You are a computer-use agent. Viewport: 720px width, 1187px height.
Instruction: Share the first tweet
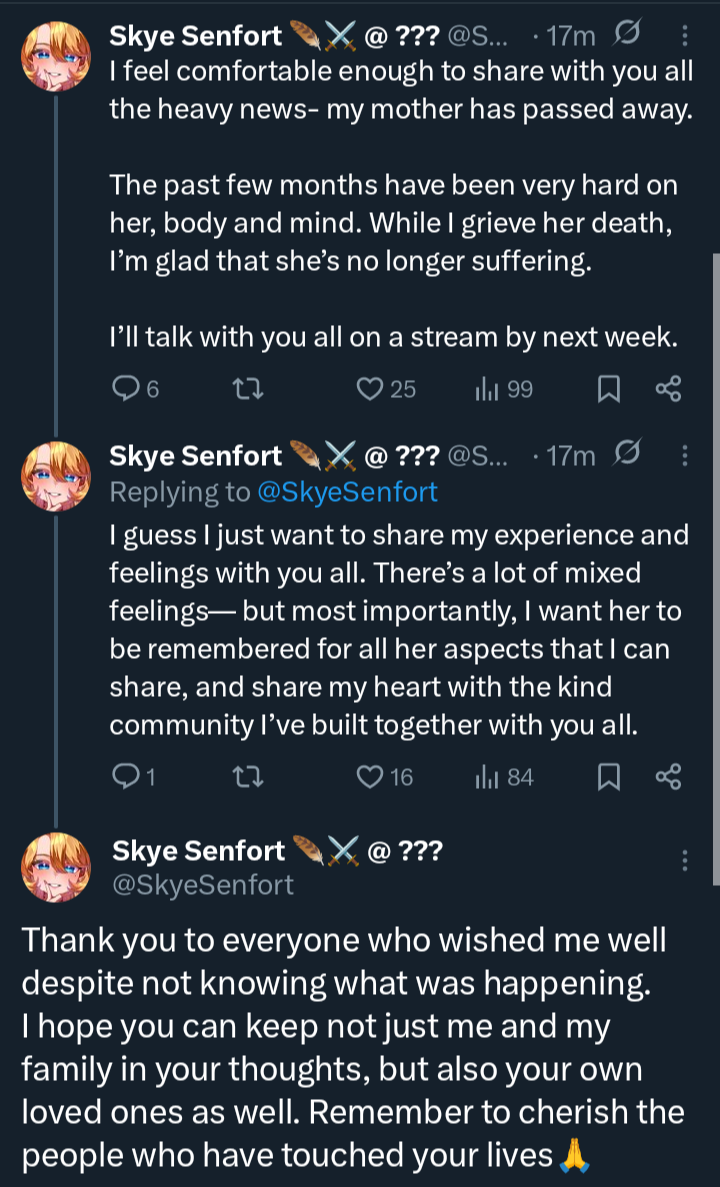coord(668,389)
